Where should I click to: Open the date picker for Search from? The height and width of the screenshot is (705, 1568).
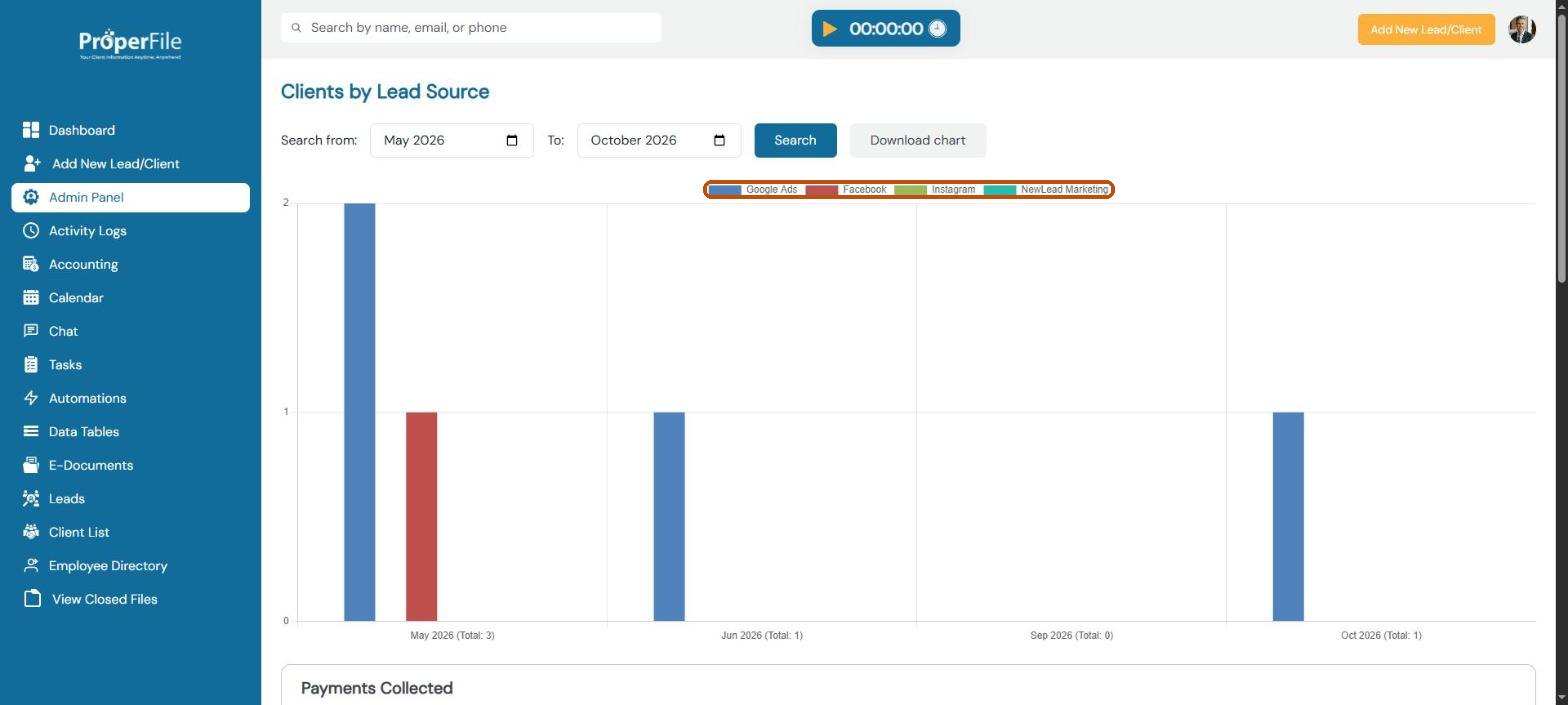(512, 140)
